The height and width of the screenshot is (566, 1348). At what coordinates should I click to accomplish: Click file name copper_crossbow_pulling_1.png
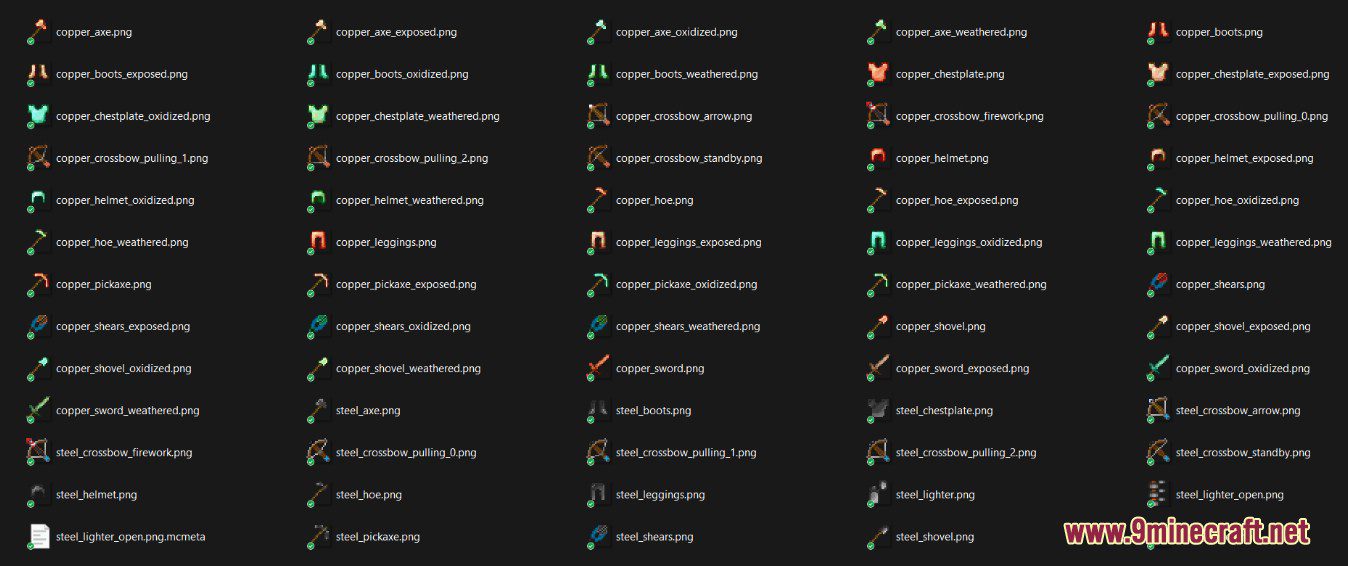132,158
